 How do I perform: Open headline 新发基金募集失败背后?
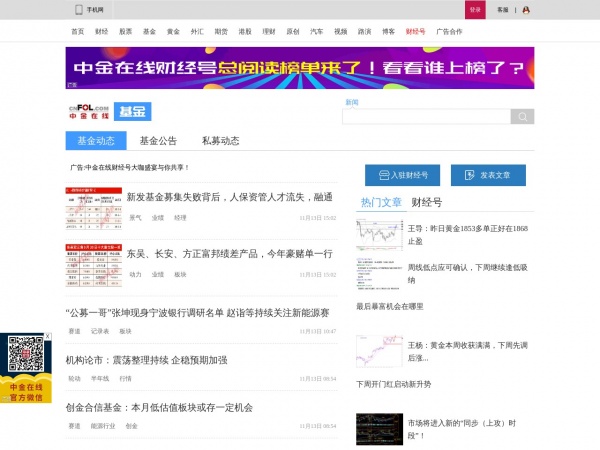[230, 197]
